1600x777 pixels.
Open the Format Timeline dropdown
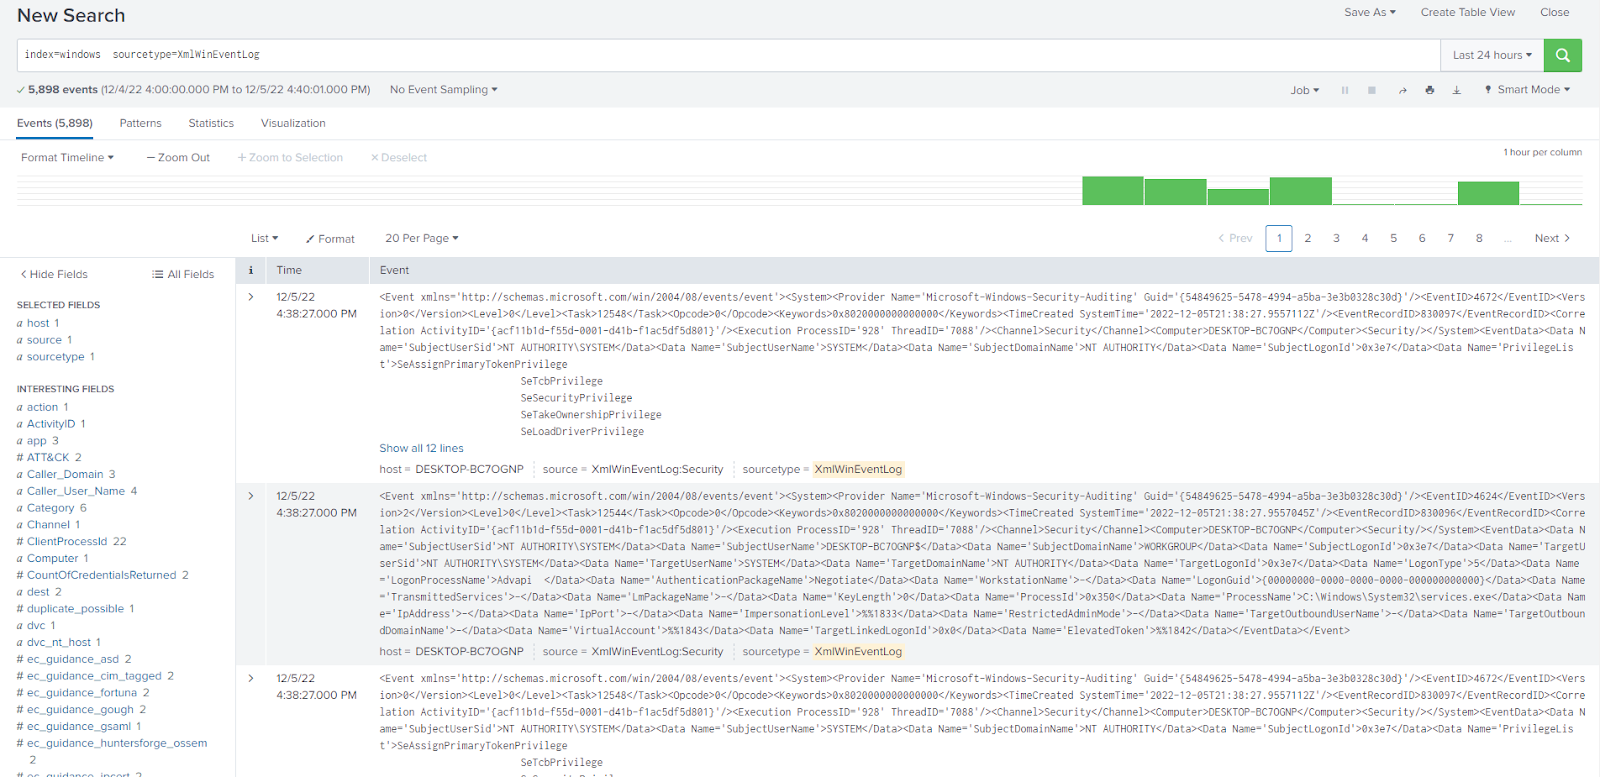(67, 157)
